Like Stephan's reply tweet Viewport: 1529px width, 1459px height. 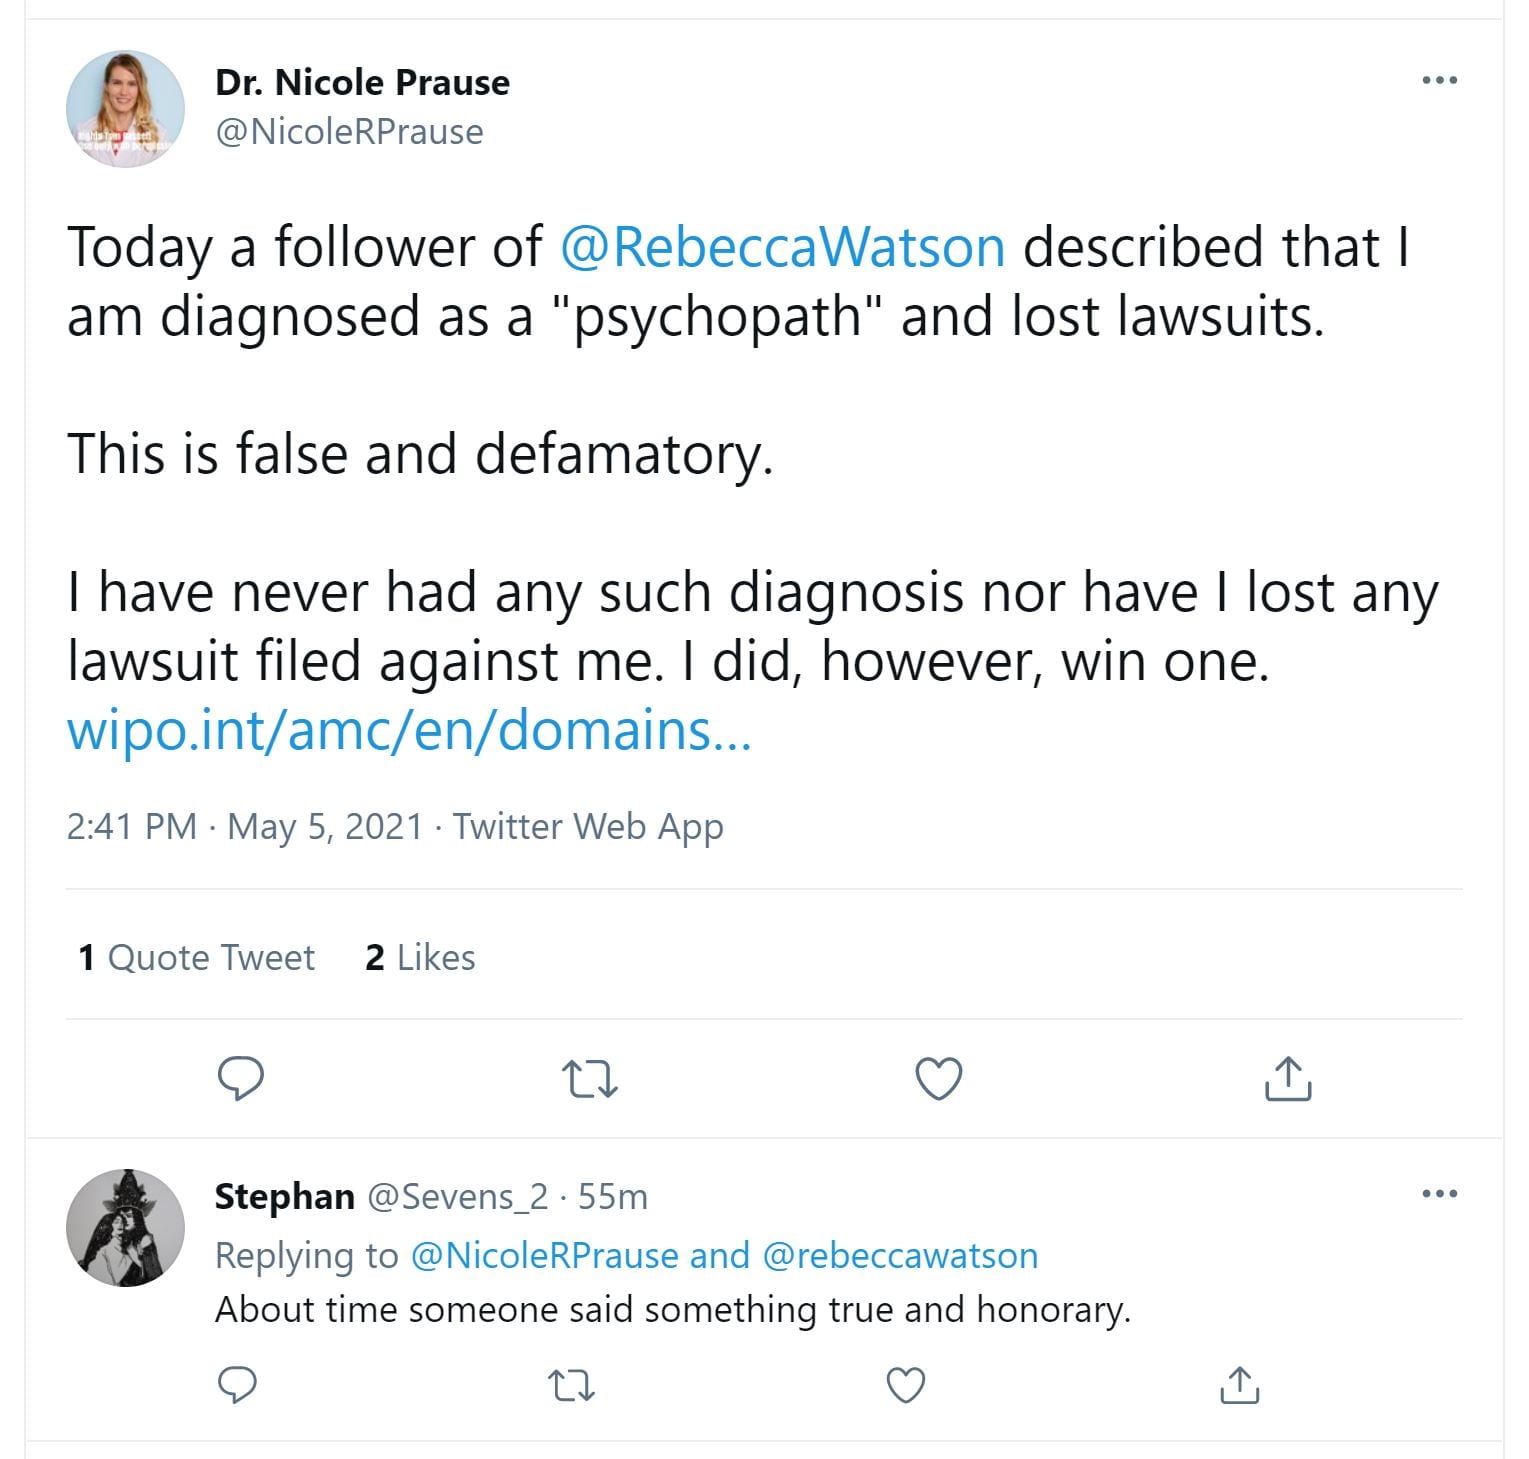[906, 1385]
